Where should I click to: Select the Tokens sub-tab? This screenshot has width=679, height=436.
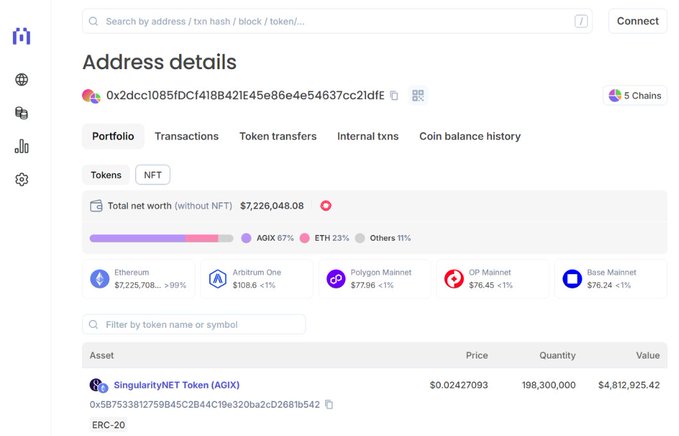point(106,175)
